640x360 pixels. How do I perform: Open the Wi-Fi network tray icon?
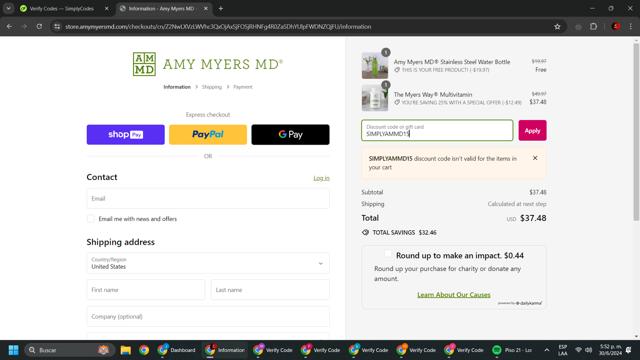pyautogui.click(x=578, y=350)
